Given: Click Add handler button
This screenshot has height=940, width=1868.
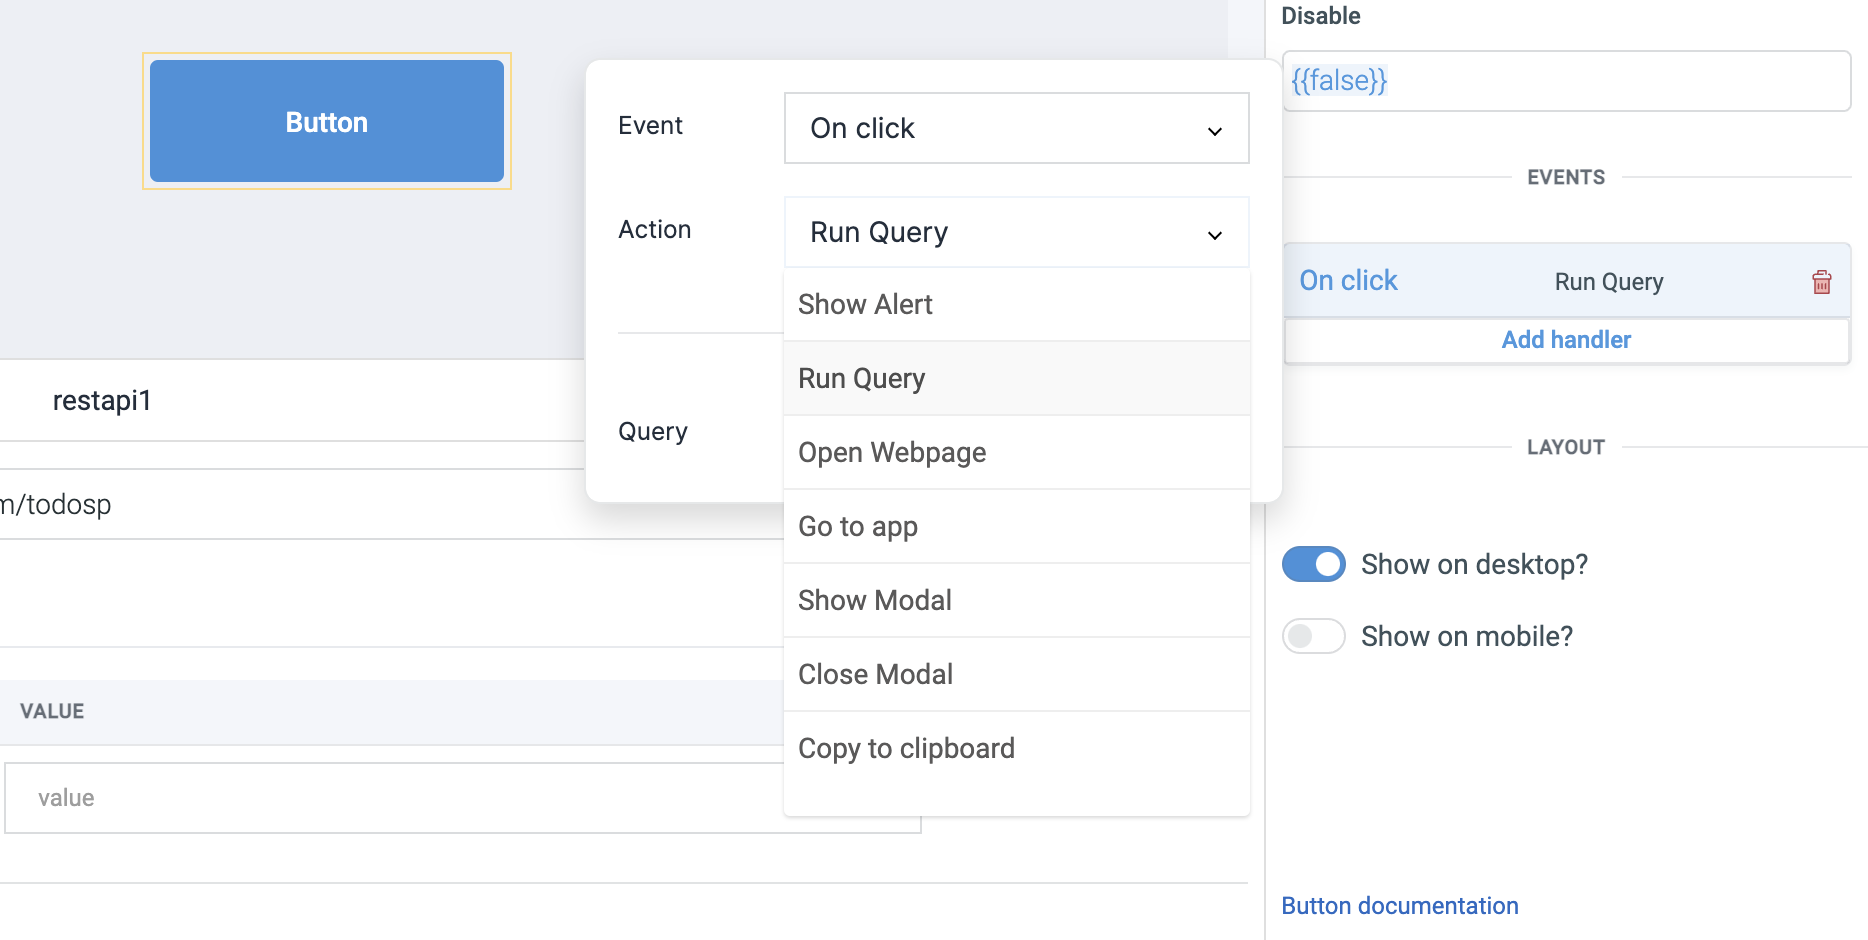Looking at the screenshot, I should click(1566, 340).
